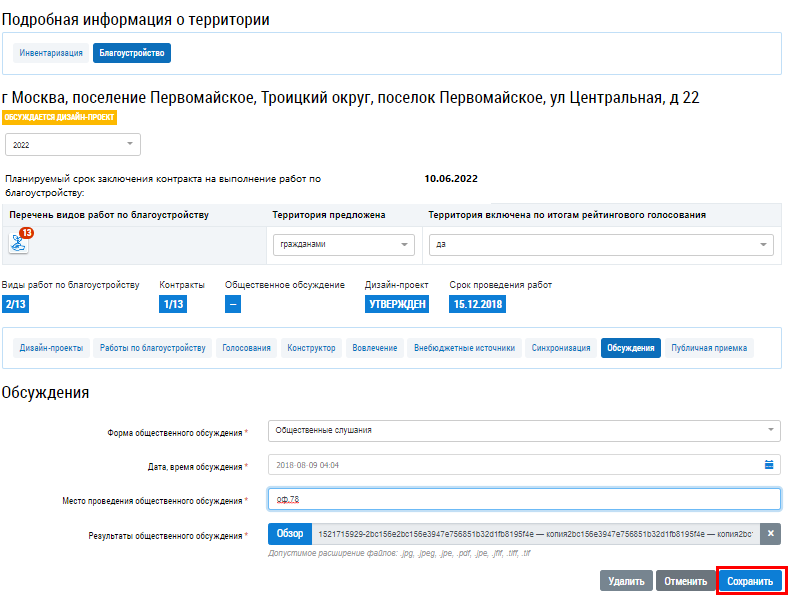The width and height of the screenshot is (792, 601).
Task: Switch to the Инвентаризация tab
Action: click(51, 53)
